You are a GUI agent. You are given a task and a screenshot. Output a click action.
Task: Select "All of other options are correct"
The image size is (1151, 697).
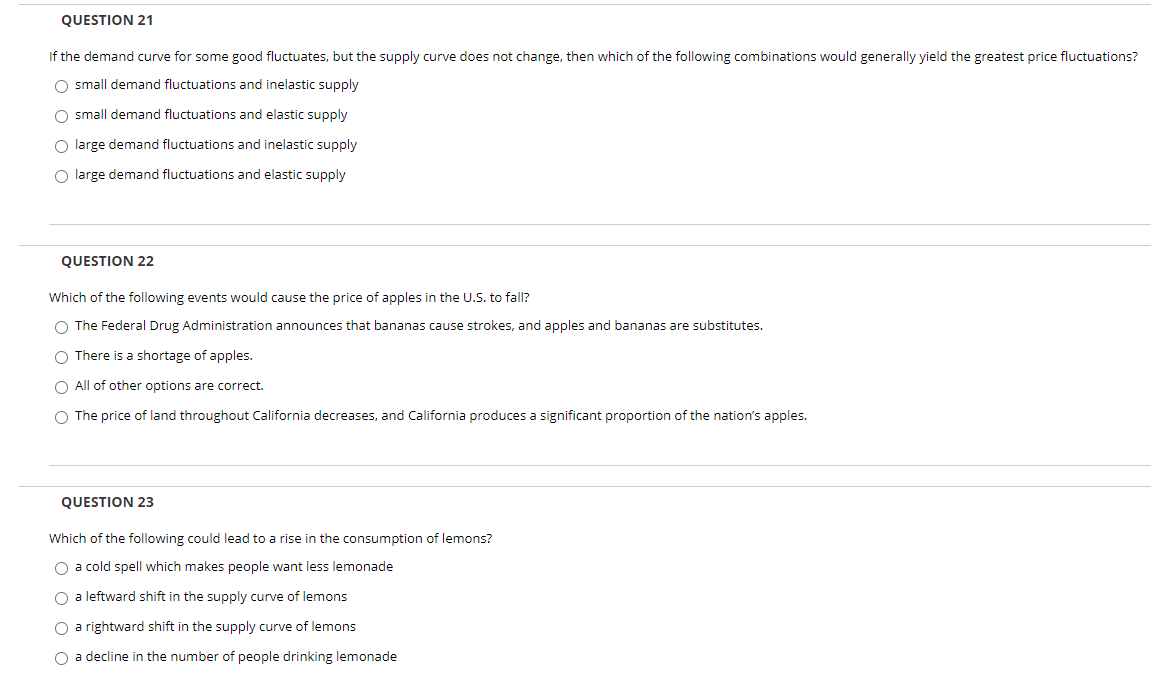[61, 387]
